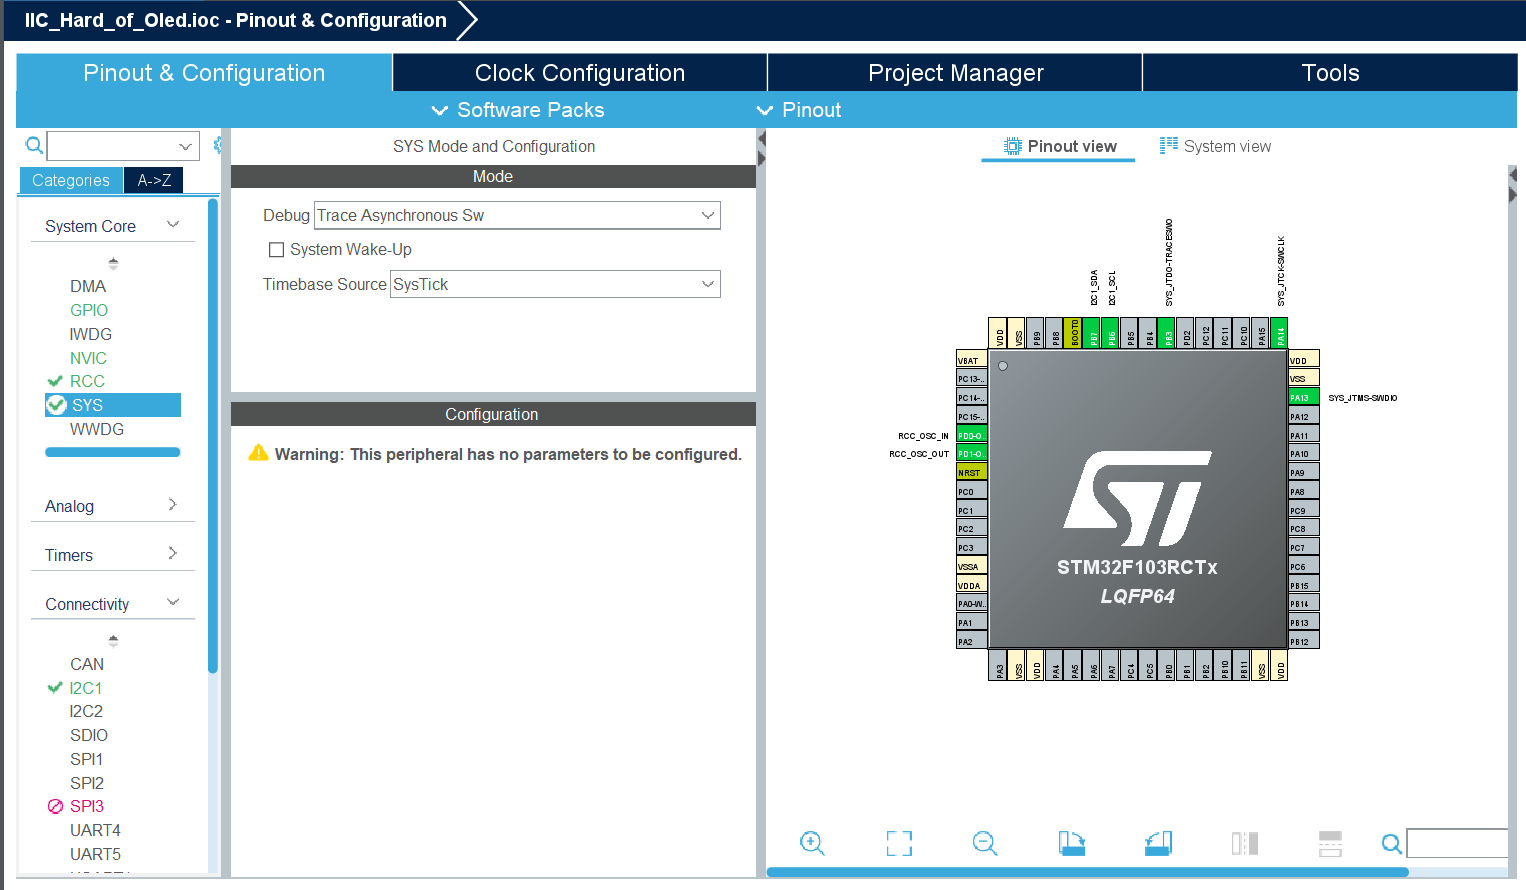The image size is (1526, 890).
Task: Select IWDG in the list
Action: coord(90,334)
